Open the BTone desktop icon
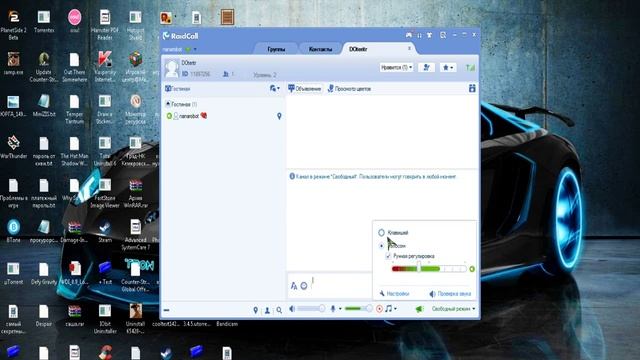 click(x=13, y=231)
